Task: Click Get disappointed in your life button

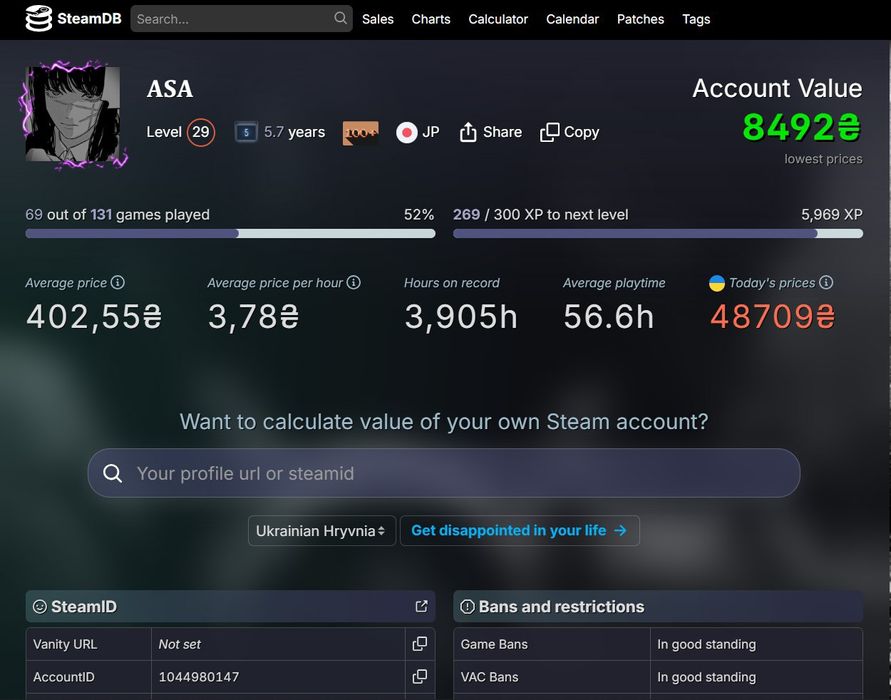Action: [519, 531]
